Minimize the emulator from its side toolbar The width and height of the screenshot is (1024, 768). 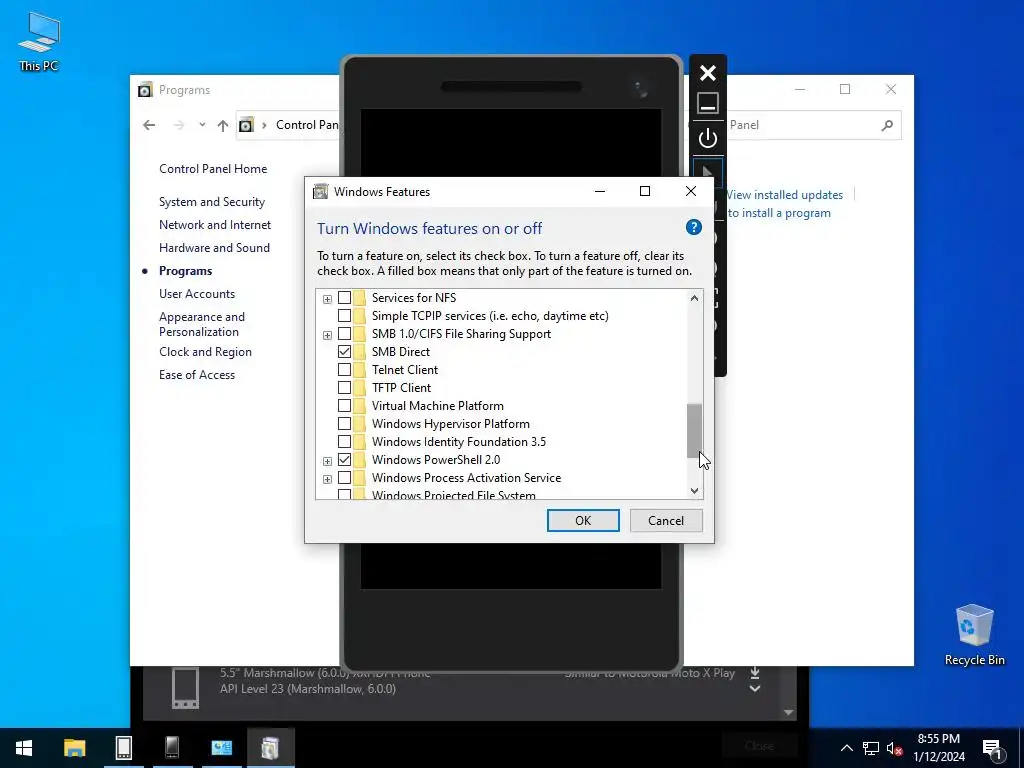tap(708, 103)
